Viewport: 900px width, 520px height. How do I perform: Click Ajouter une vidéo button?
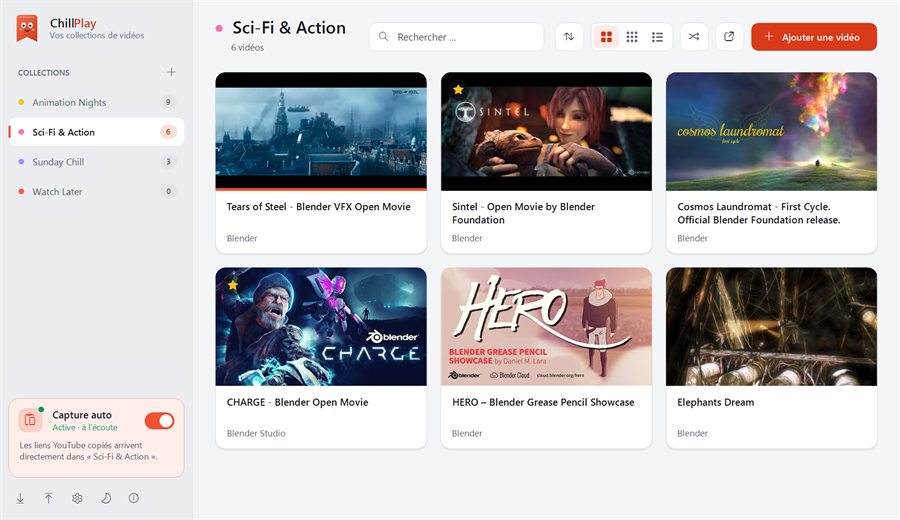click(814, 37)
